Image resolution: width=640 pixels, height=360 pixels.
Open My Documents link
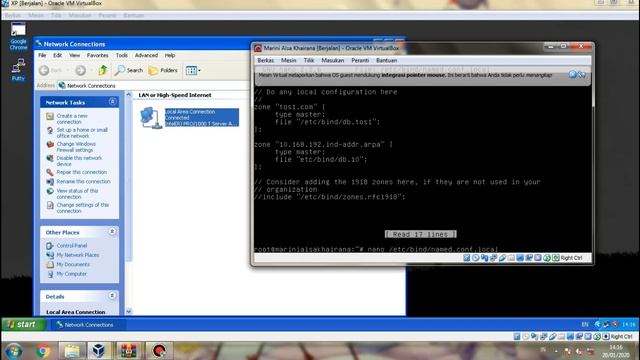point(73,264)
